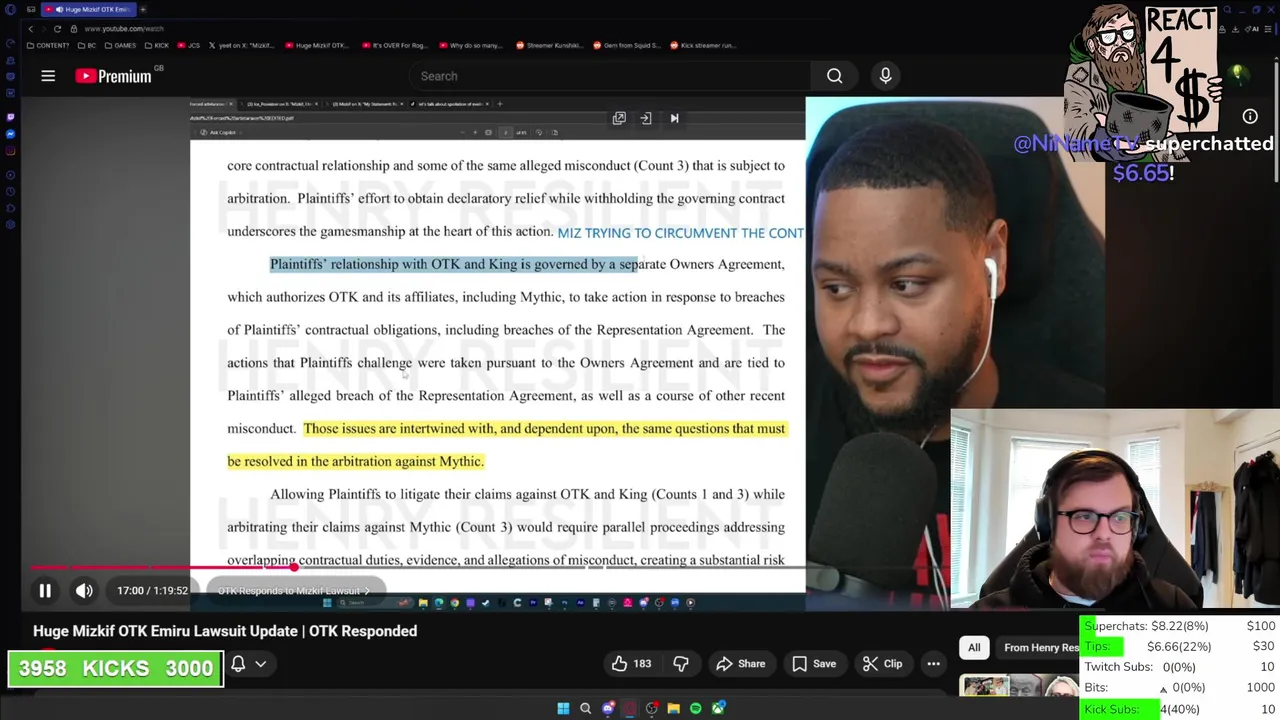This screenshot has height=720, width=1280.
Task: Open history from the sidebar clock icon
Action: pyautogui.click(x=10, y=191)
